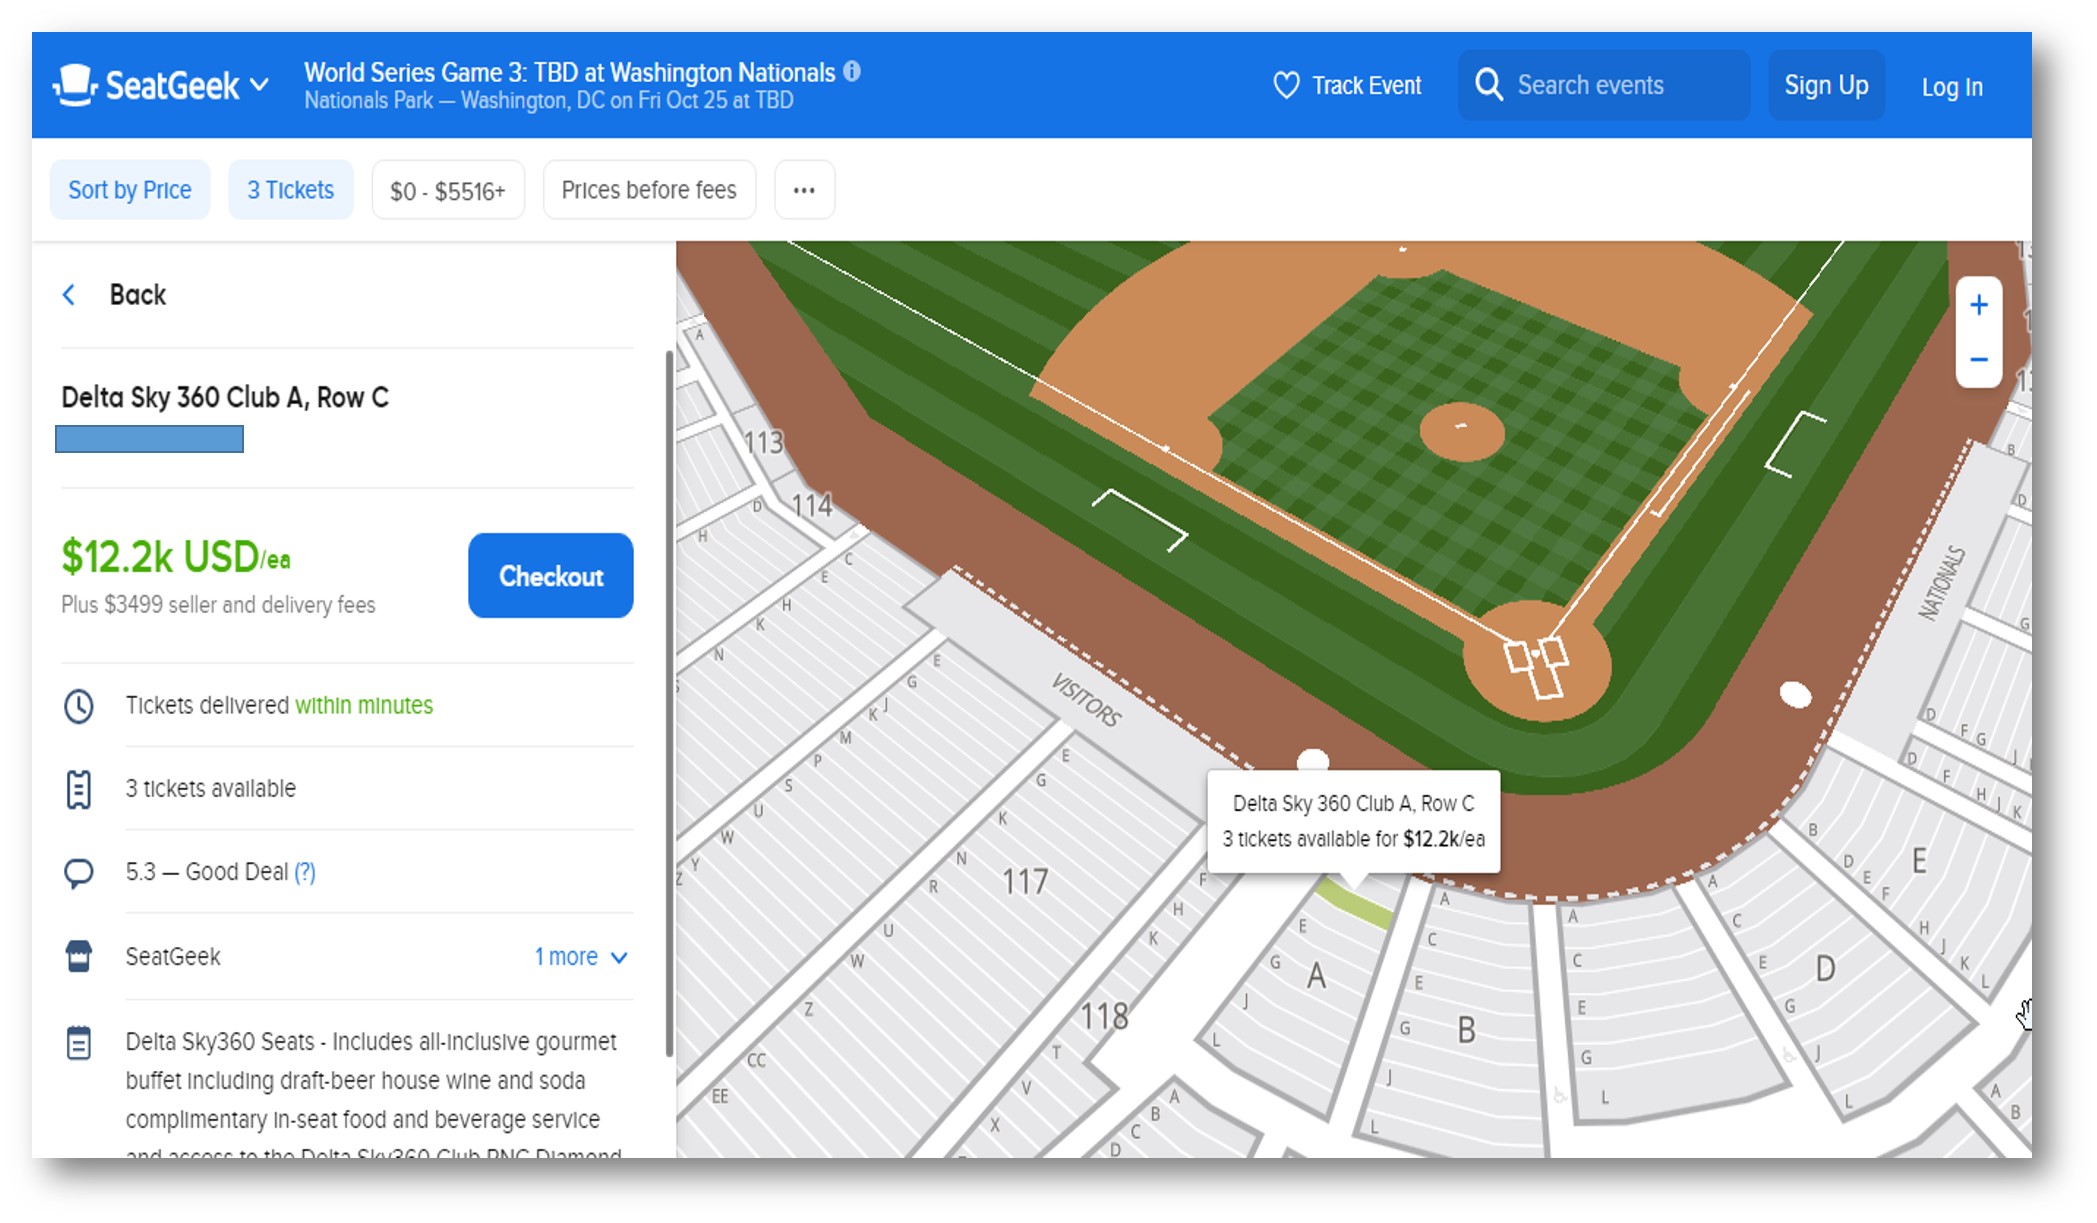Zoom out on the seating map
The image size is (2097, 1223).
point(1978,359)
